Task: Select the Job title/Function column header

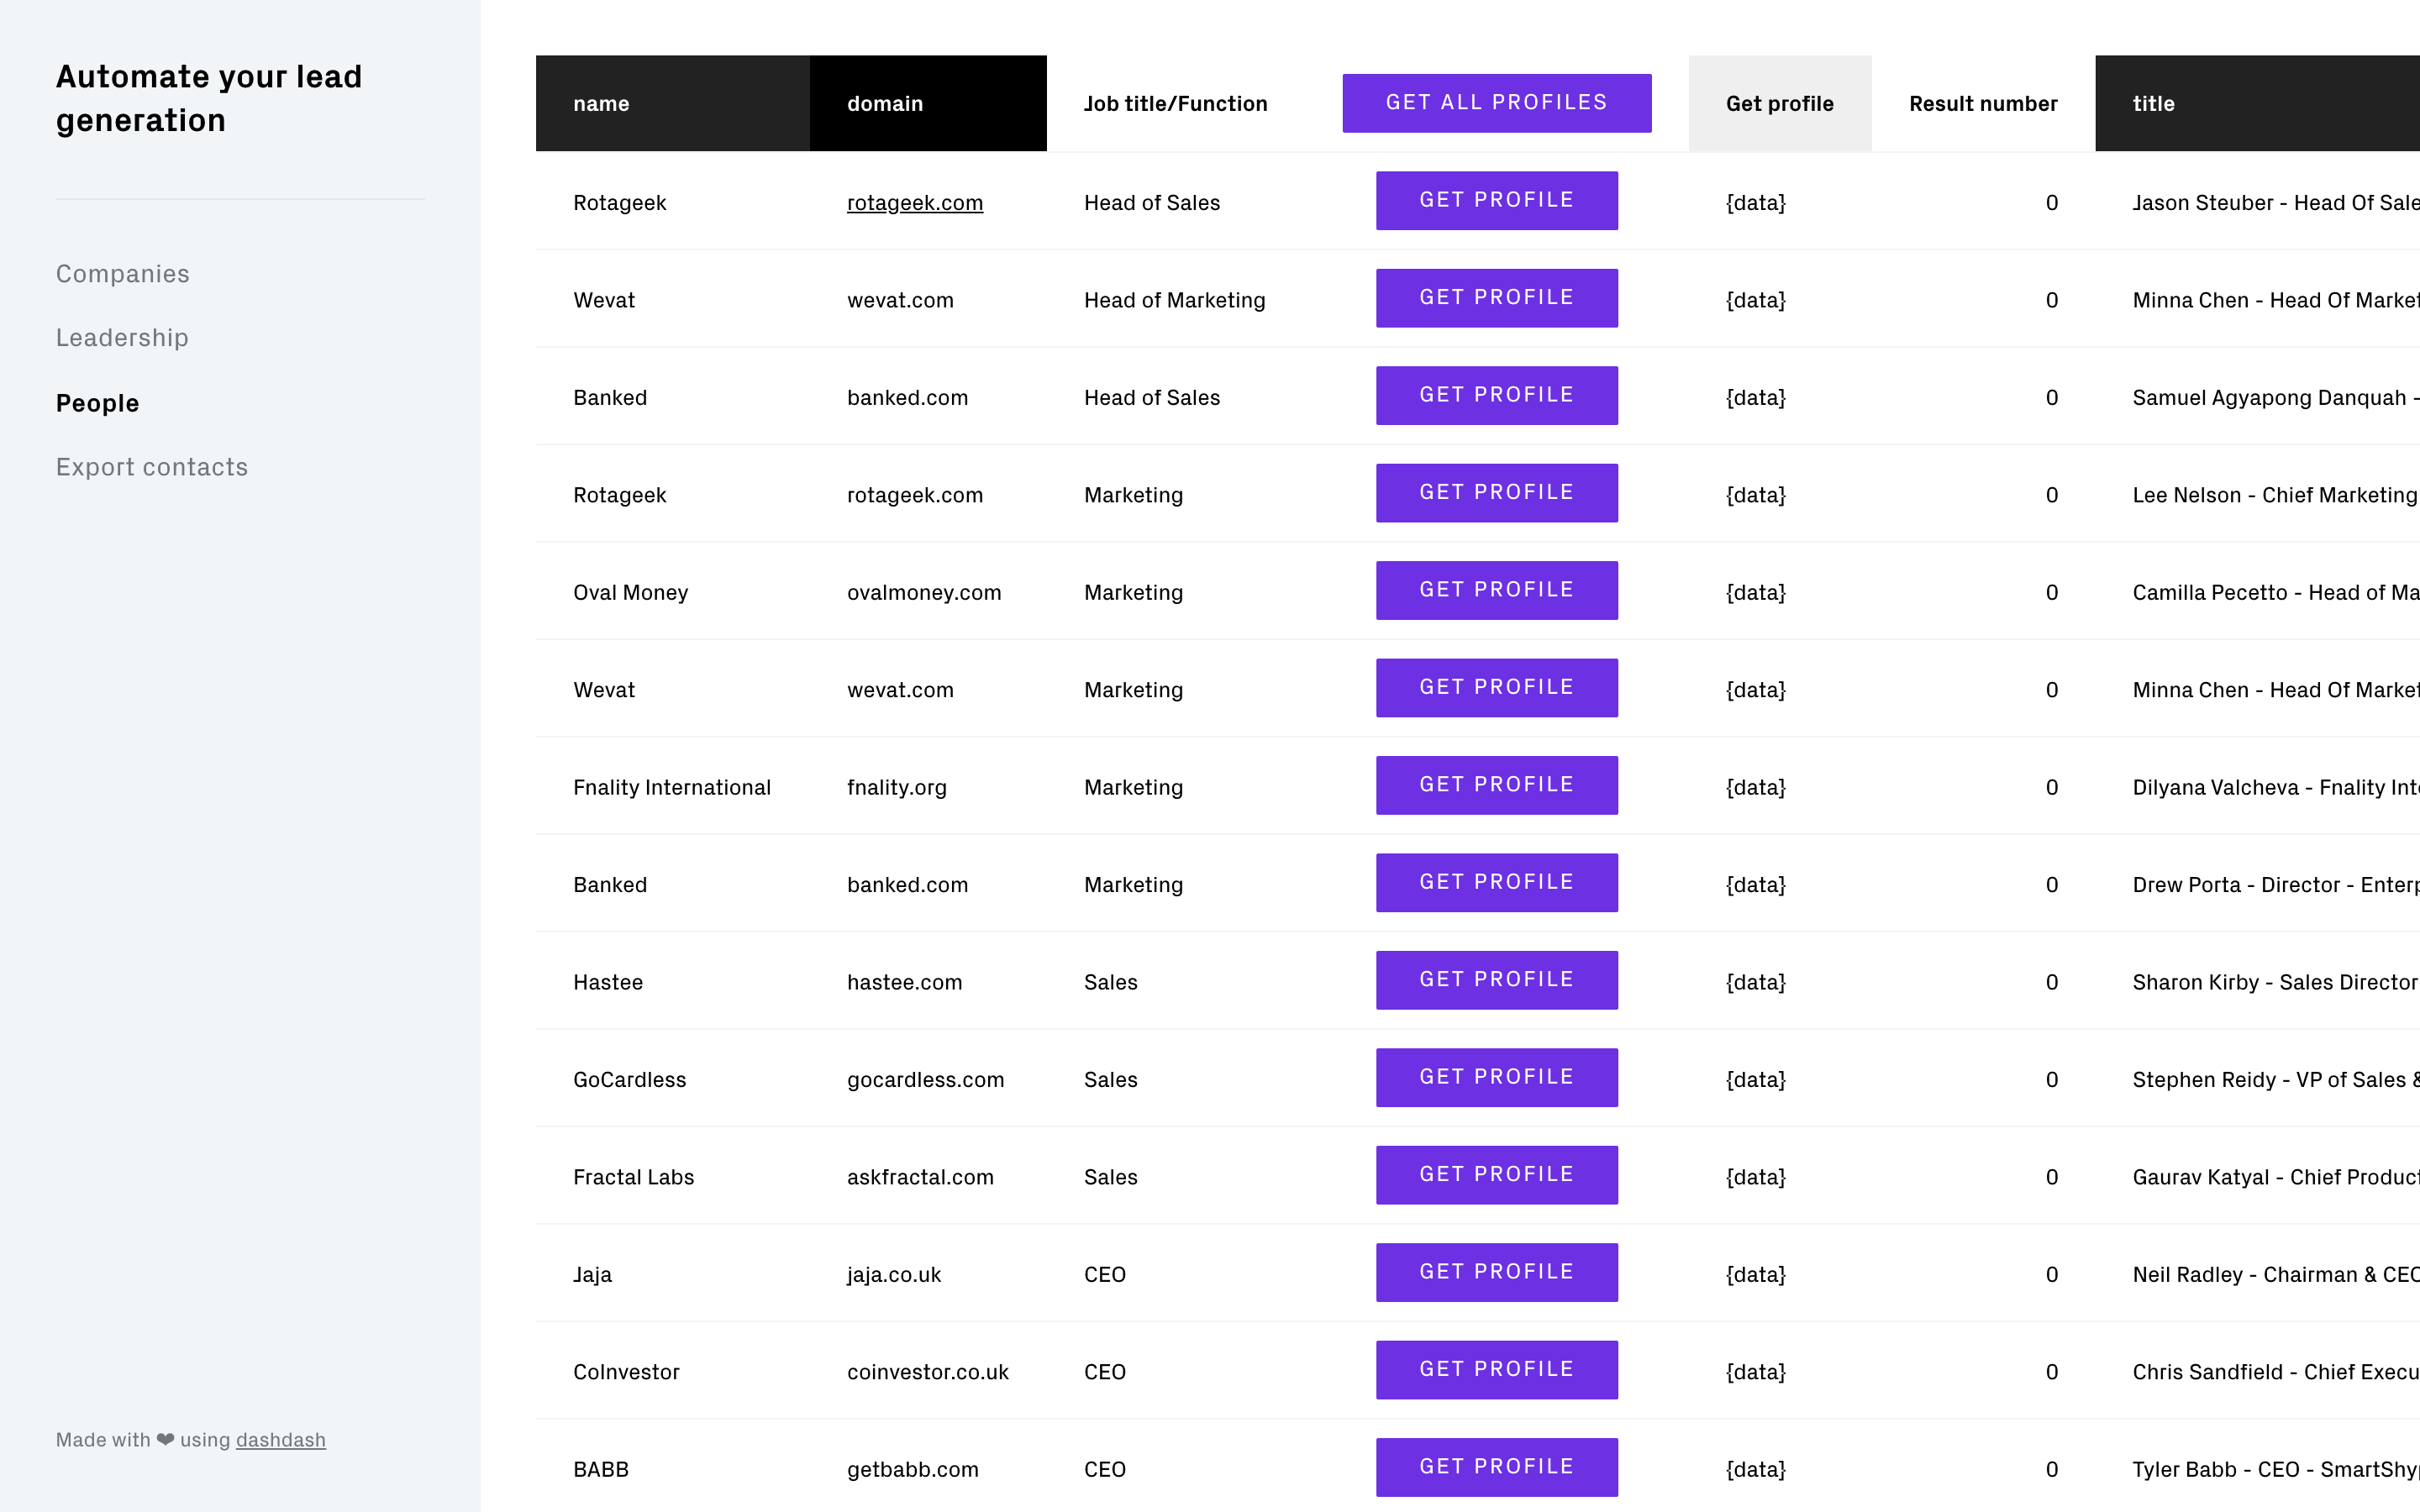Action: 1175,103
